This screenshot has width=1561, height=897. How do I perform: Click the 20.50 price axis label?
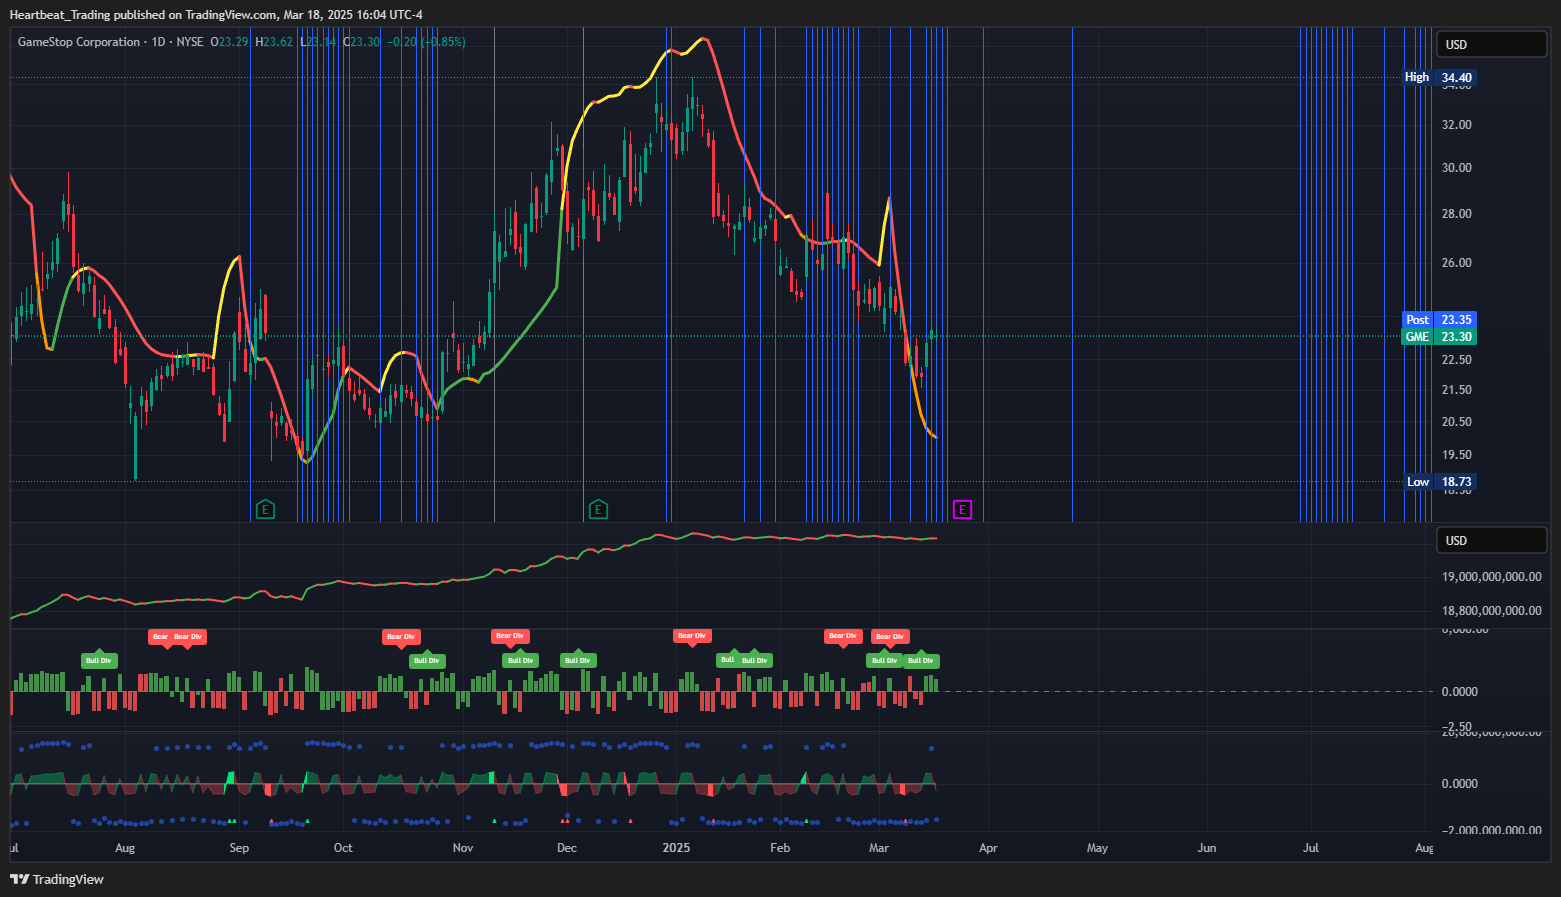coord(1456,422)
